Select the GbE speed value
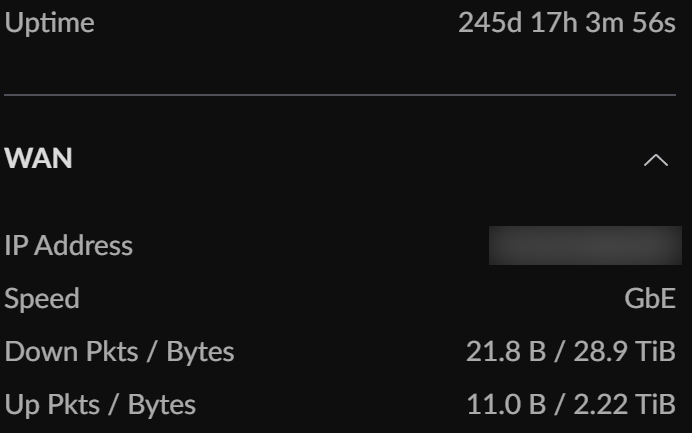The width and height of the screenshot is (692, 433). (x=650, y=299)
